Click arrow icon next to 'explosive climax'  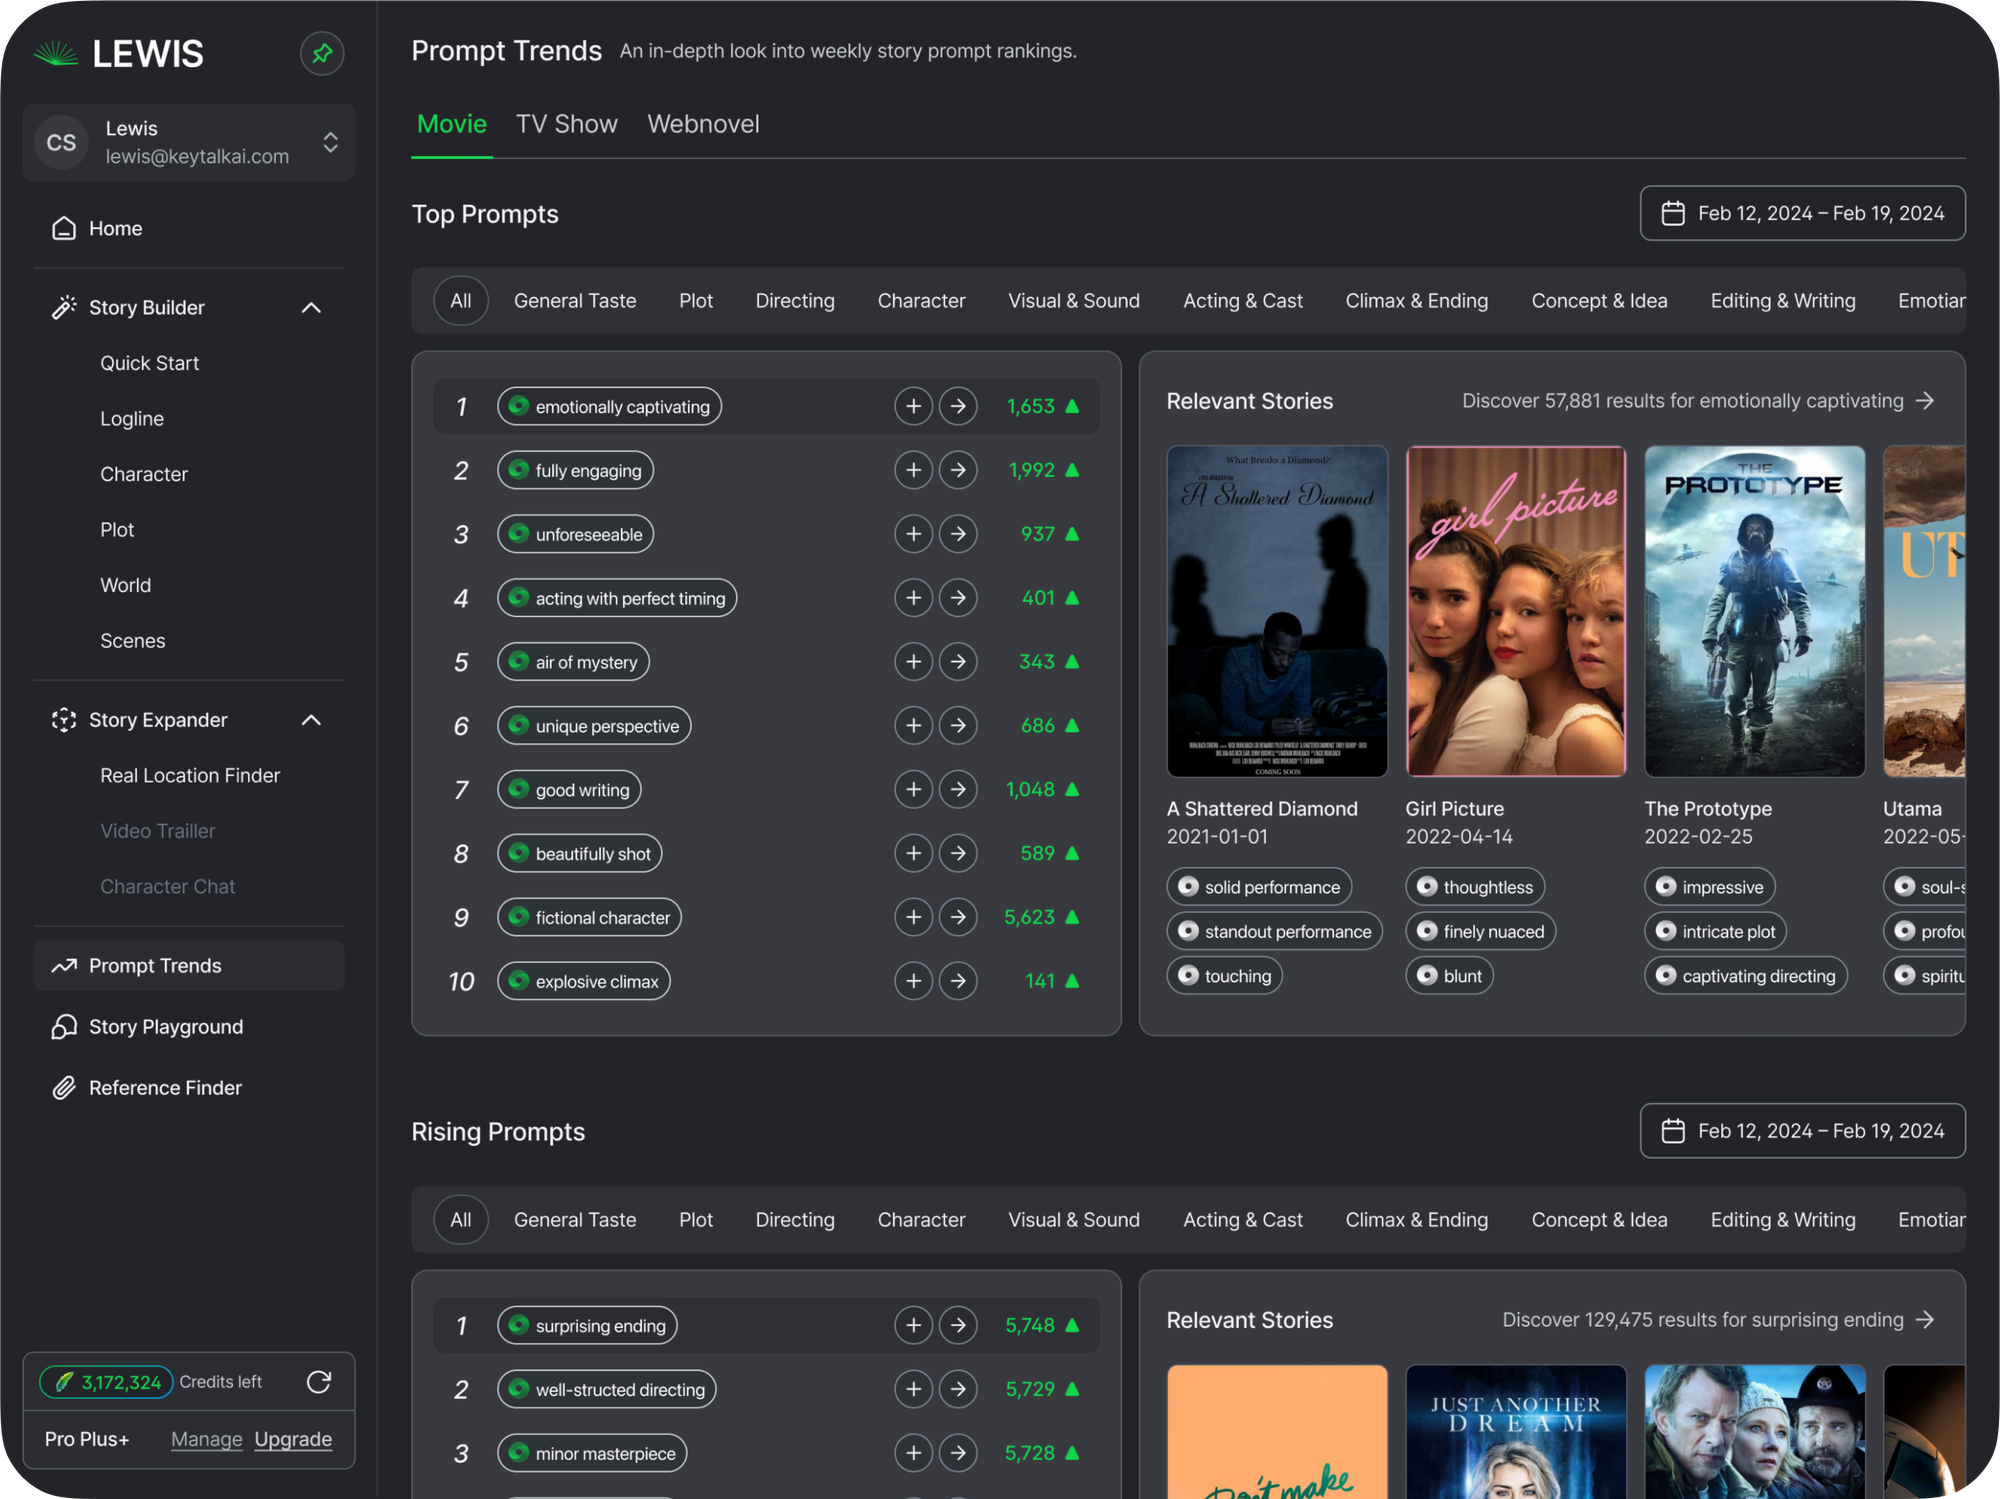pos(958,981)
